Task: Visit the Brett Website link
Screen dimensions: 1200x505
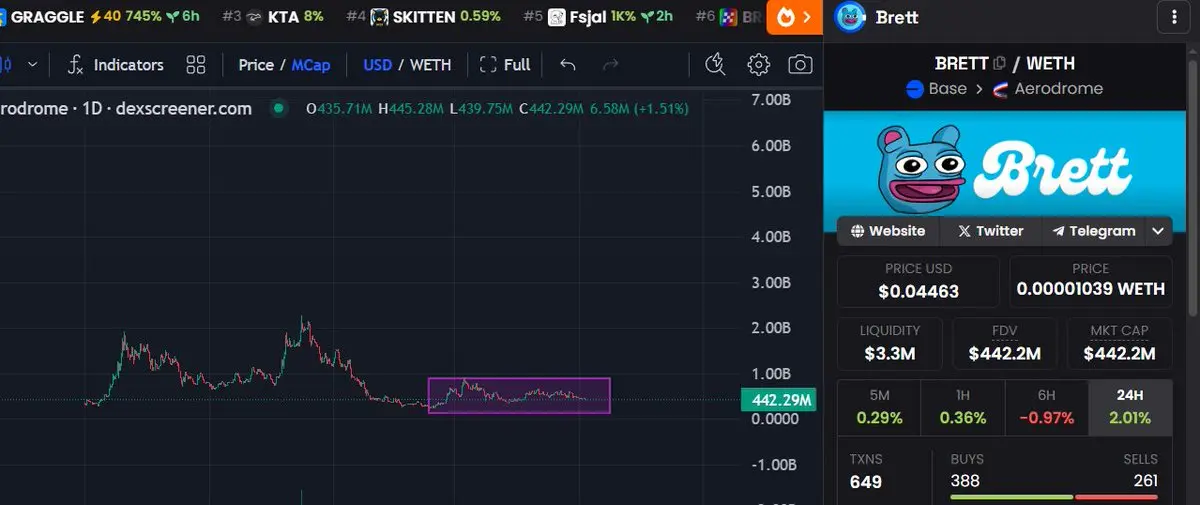Action: point(888,231)
